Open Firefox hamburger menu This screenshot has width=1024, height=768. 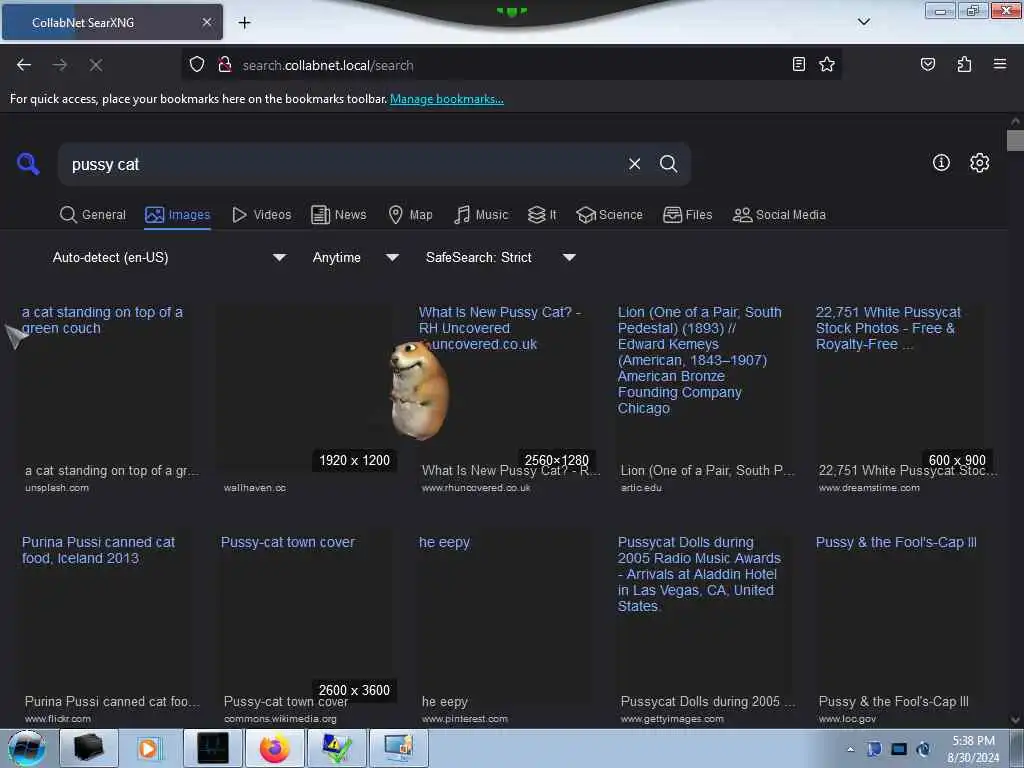point(999,64)
